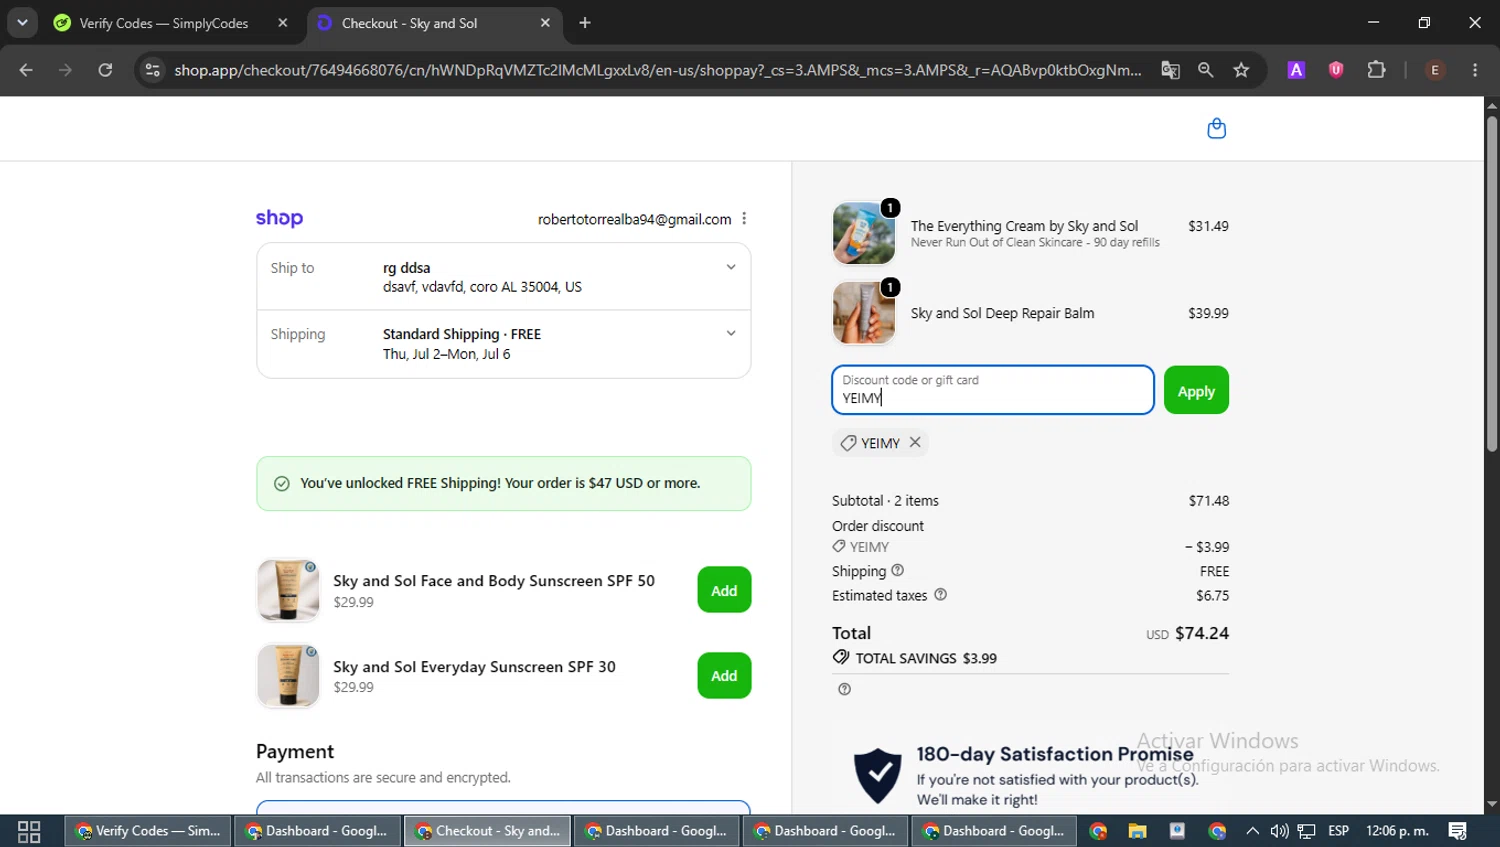The image size is (1500, 847).
Task: Open the Checkout - Sky and... taskbar window
Action: [x=487, y=831]
